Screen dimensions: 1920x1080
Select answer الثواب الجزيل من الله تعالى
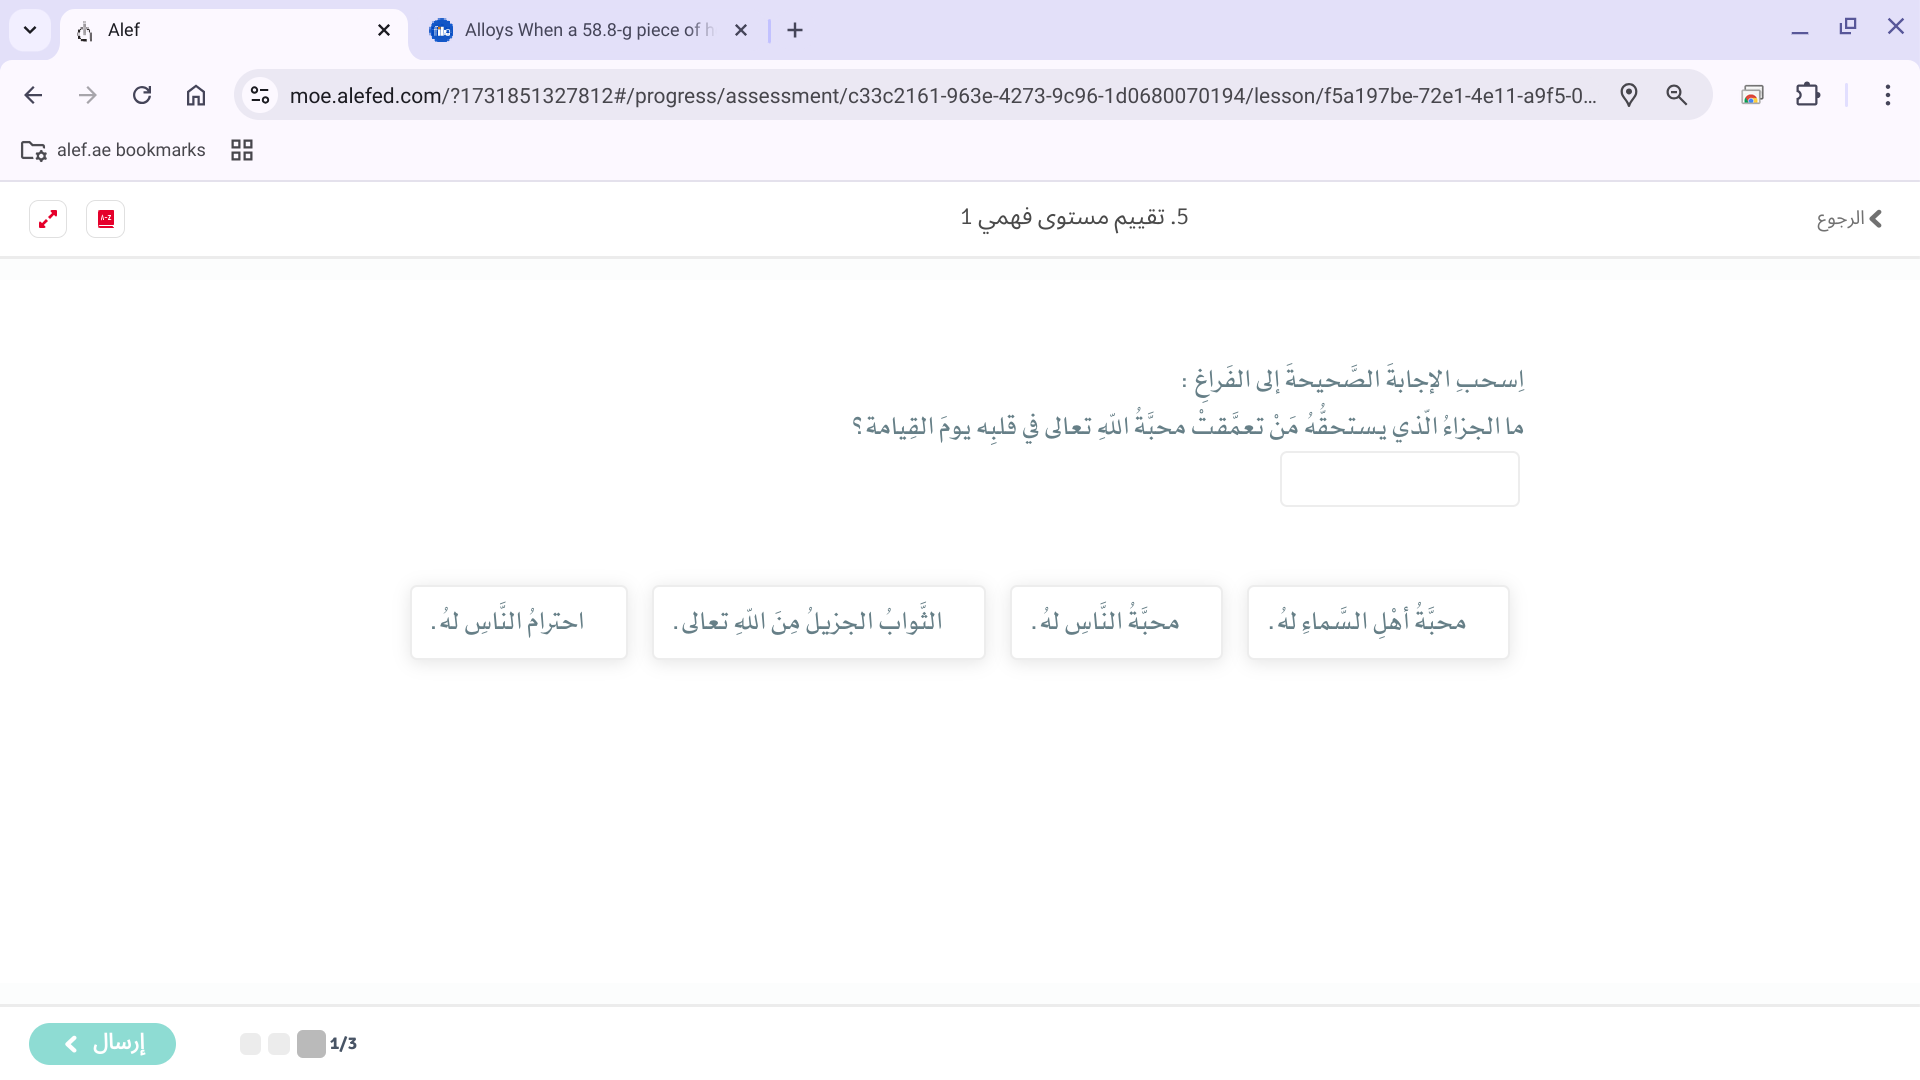(818, 622)
